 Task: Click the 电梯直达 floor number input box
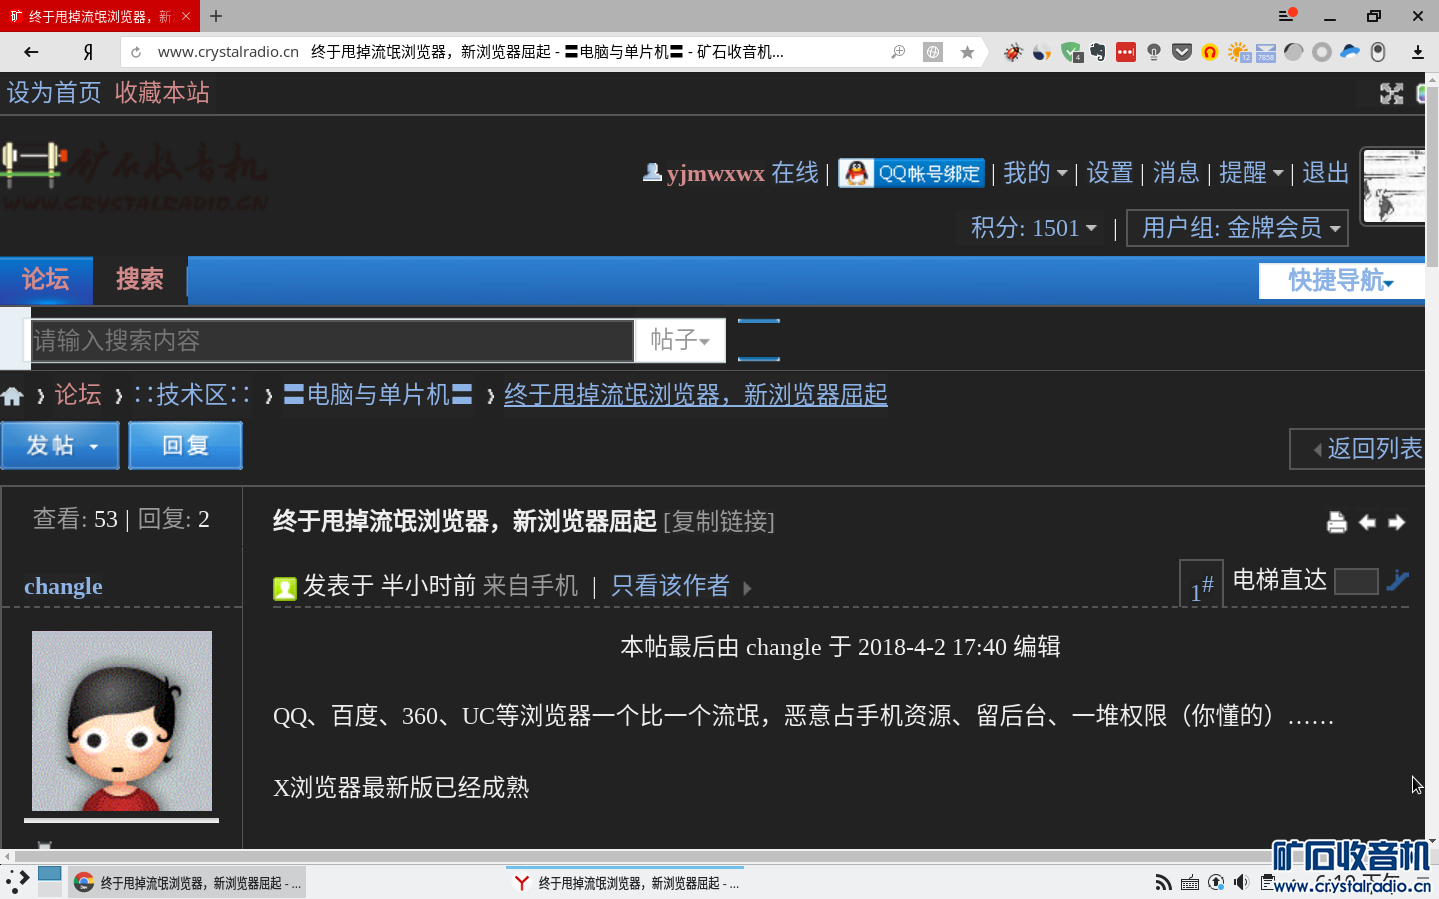click(x=1356, y=581)
